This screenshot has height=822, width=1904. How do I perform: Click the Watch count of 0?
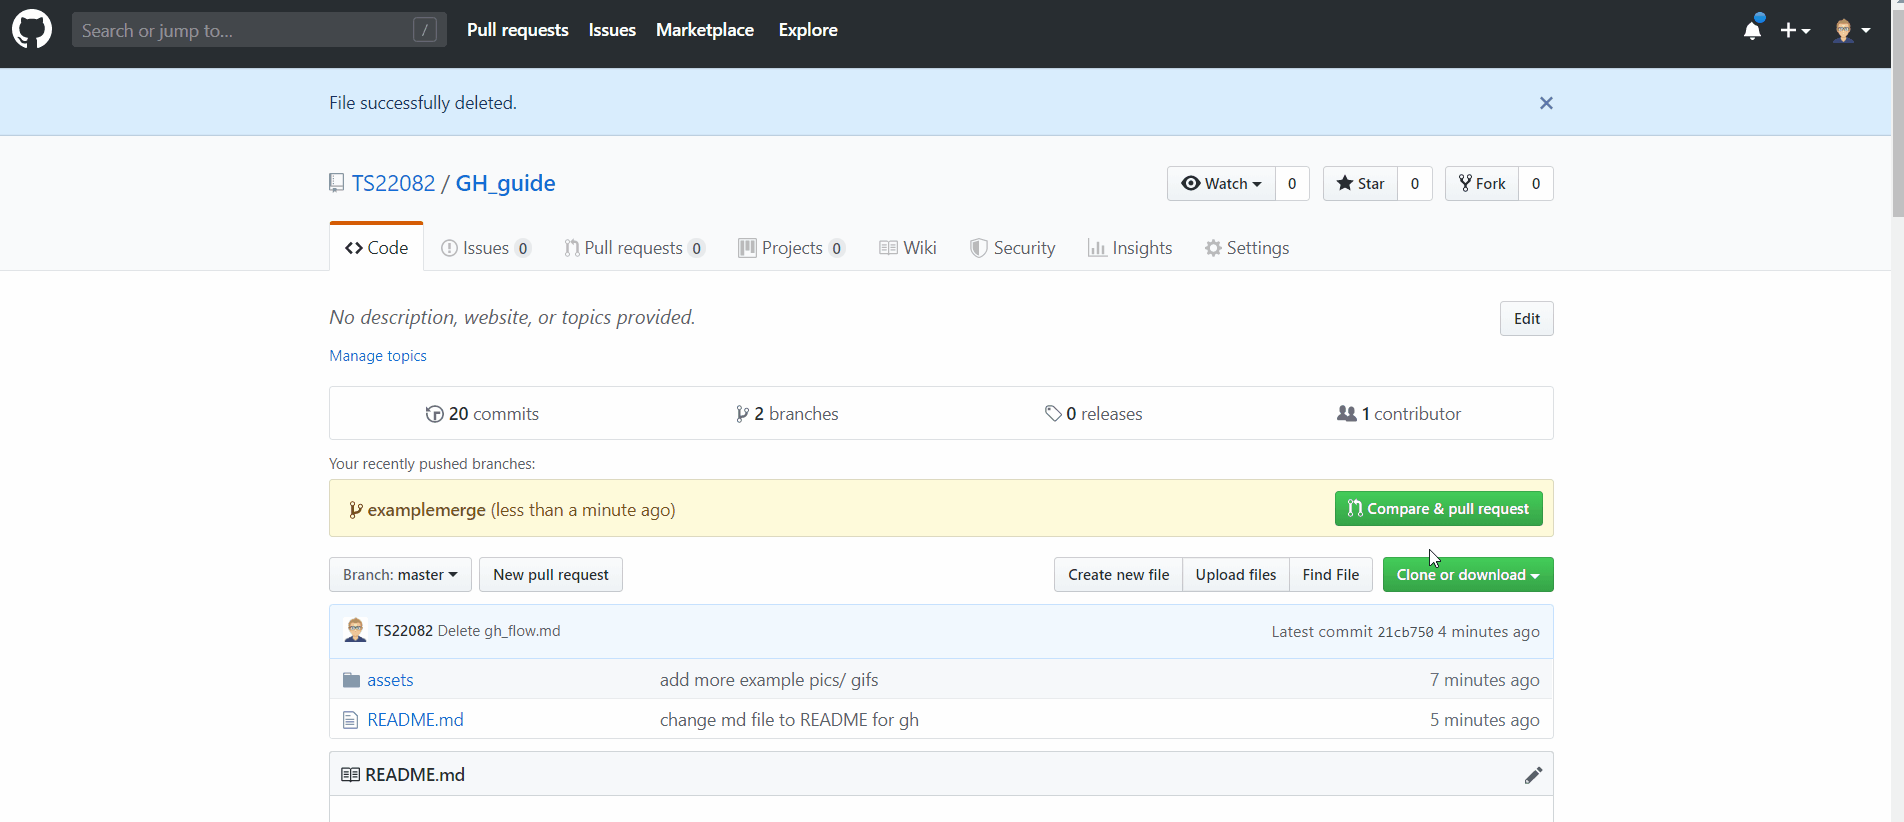tap(1292, 183)
